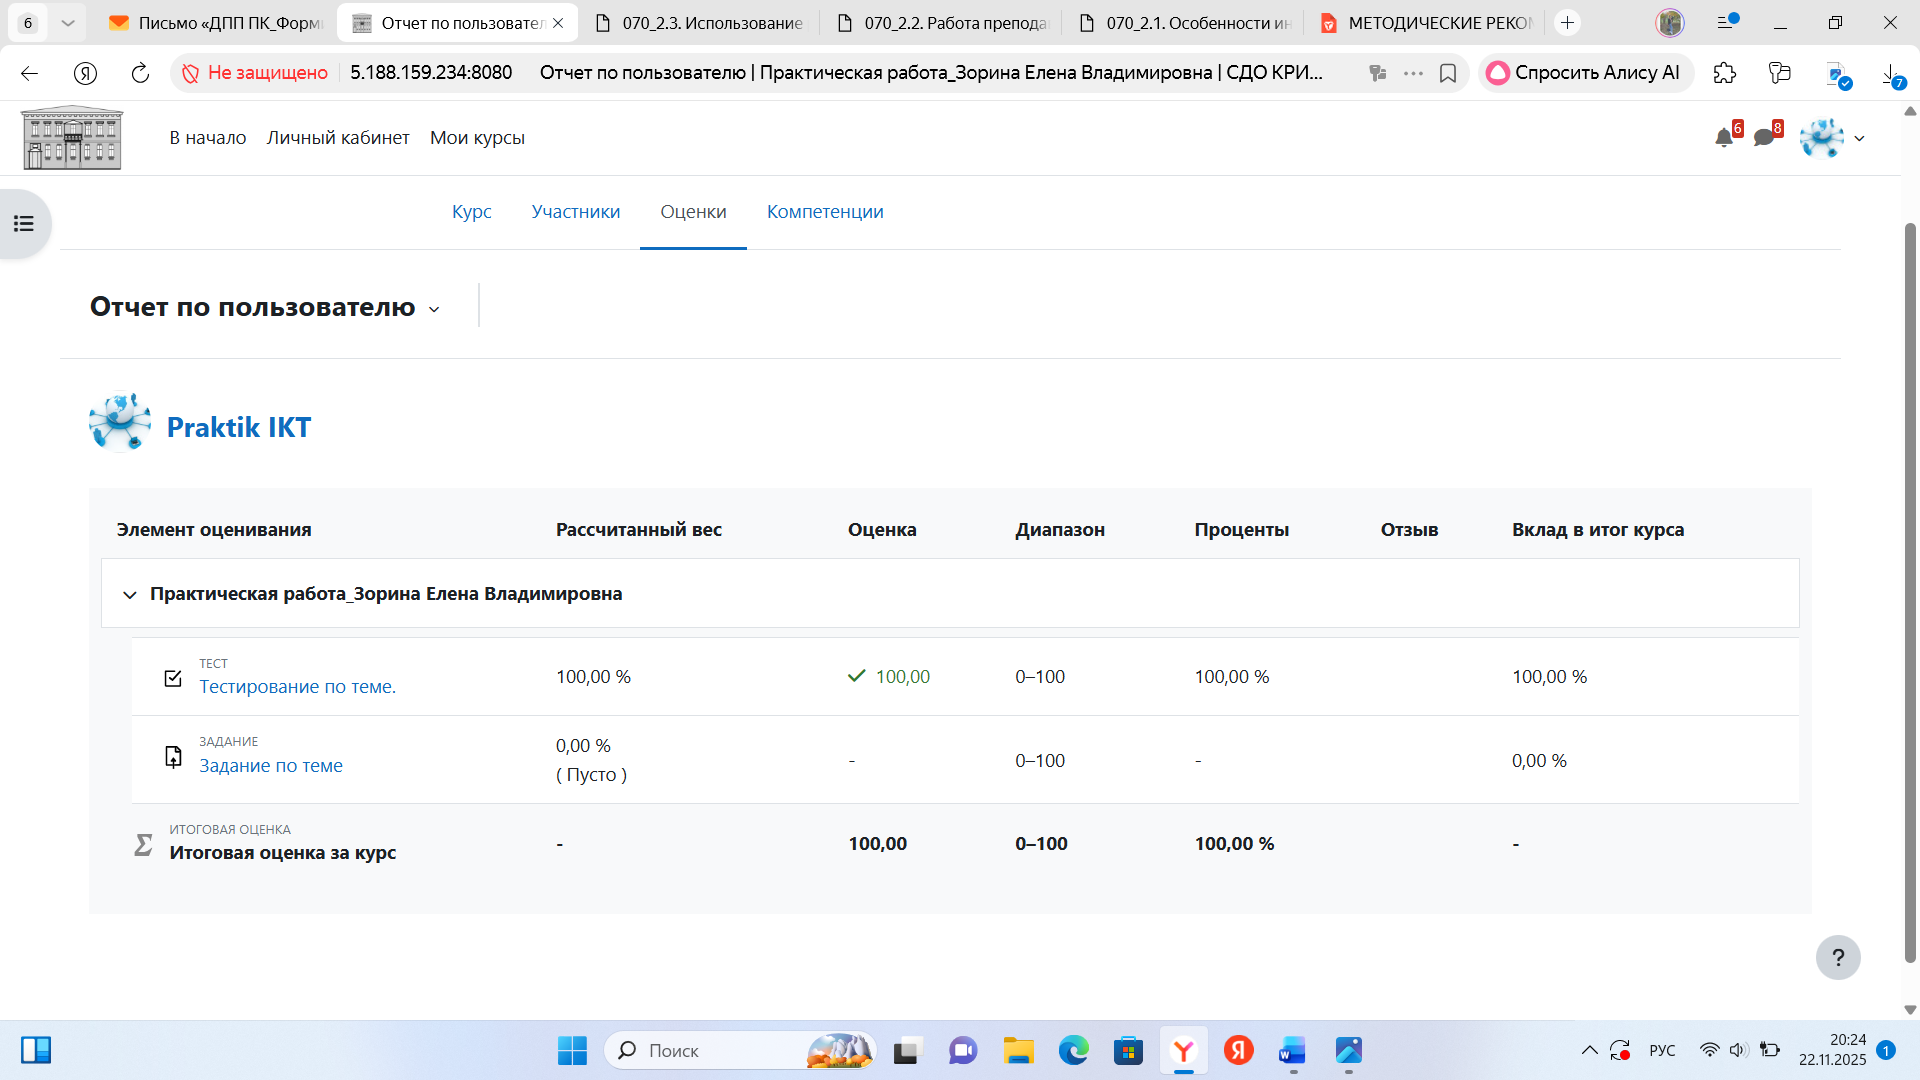The width and height of the screenshot is (1920, 1080).
Task: Bookmark this page with bookmark icon
Action: click(x=1447, y=73)
